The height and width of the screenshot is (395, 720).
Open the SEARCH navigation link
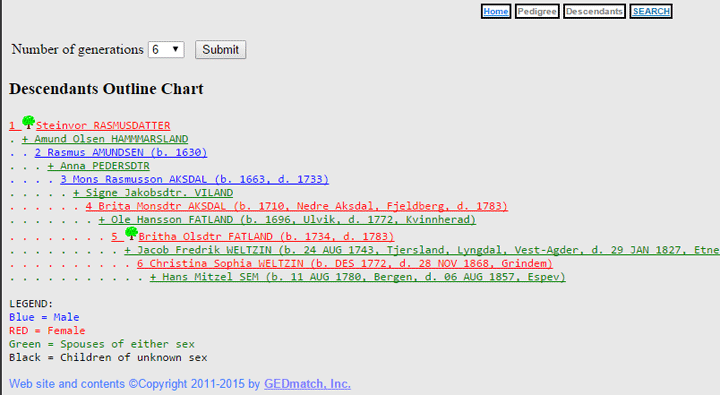point(651,11)
